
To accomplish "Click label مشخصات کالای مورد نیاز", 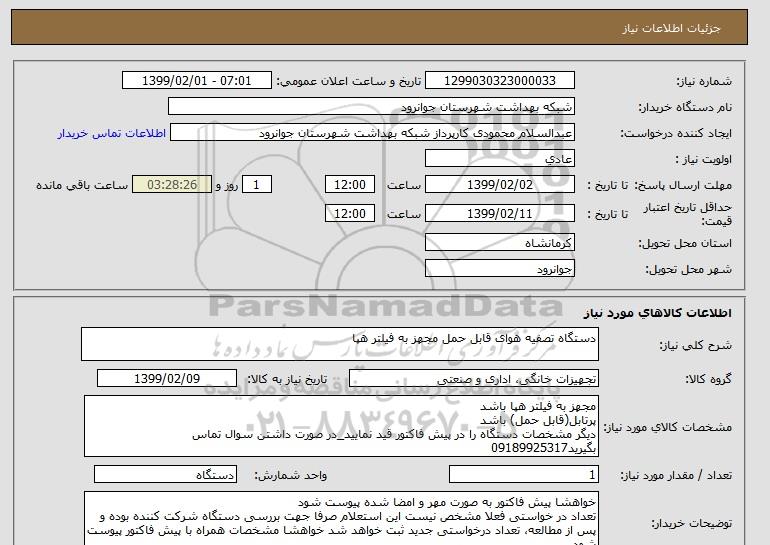I will pos(668,427).
